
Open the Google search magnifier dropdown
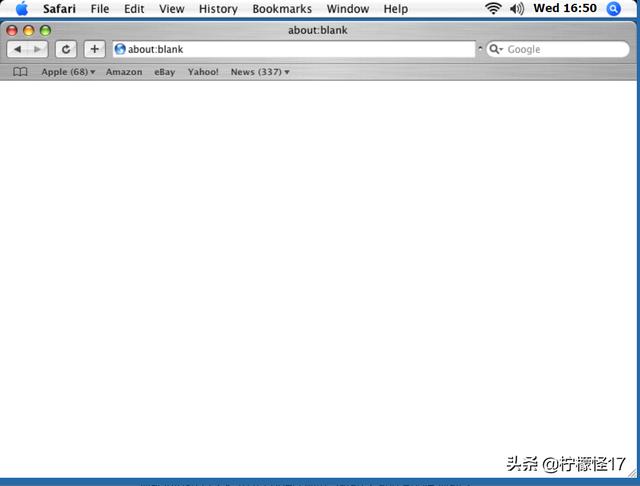pyautogui.click(x=495, y=49)
